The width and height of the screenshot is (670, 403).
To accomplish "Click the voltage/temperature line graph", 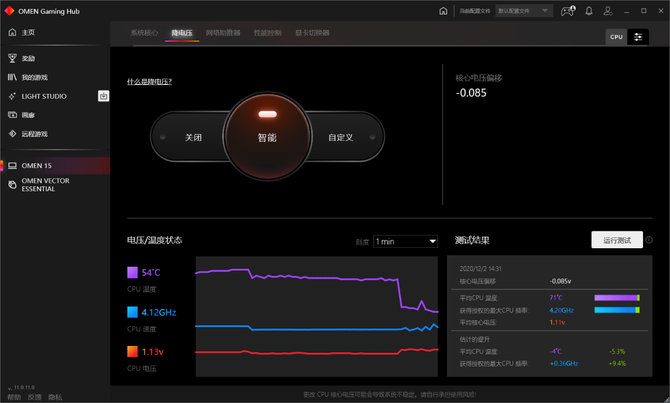I will pyautogui.click(x=317, y=317).
